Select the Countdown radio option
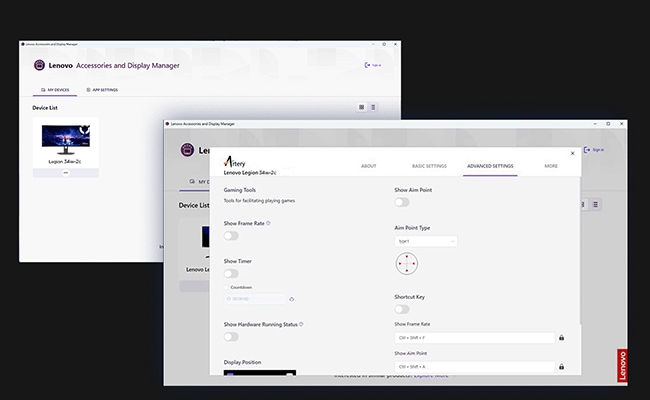The width and height of the screenshot is (650, 400). click(x=226, y=287)
